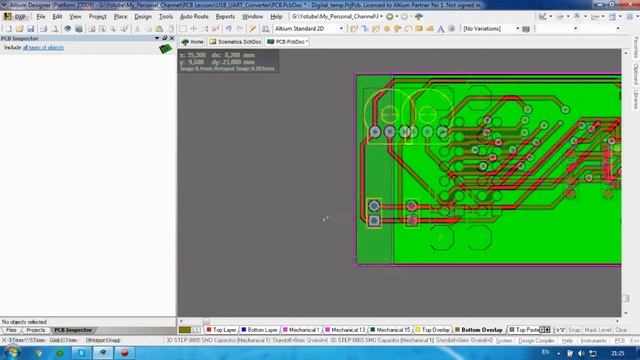Image resolution: width=640 pixels, height=360 pixels.
Task: Click the home tree icon in navigation toolbar
Action: click(418, 17)
